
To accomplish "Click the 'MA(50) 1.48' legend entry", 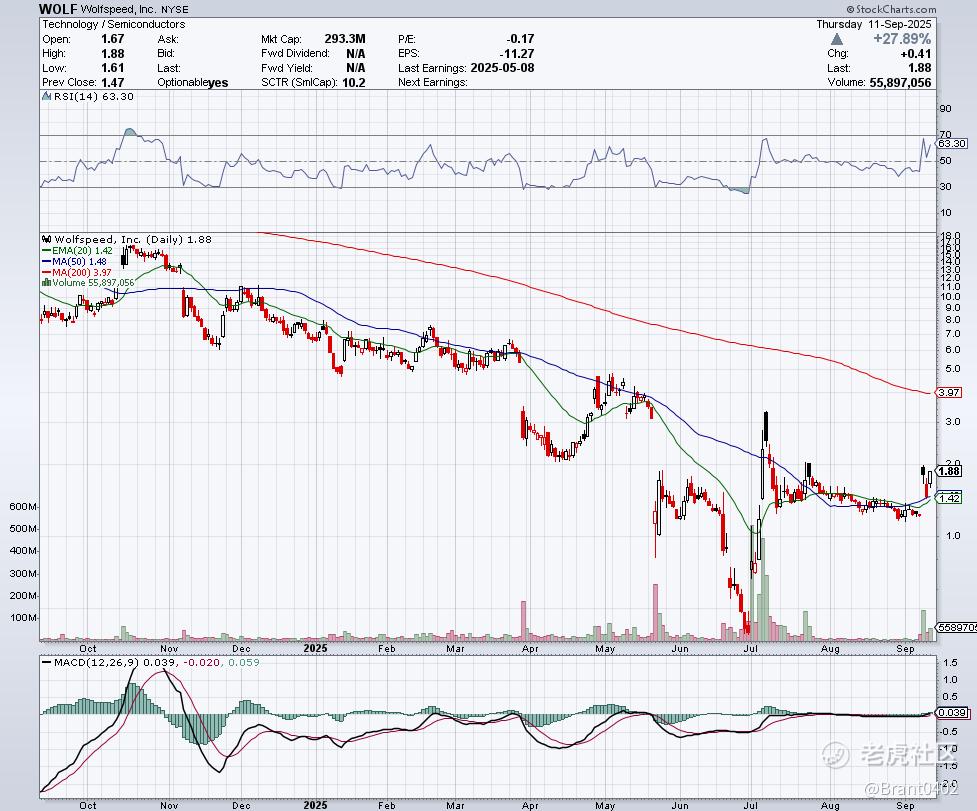I will coord(79,262).
